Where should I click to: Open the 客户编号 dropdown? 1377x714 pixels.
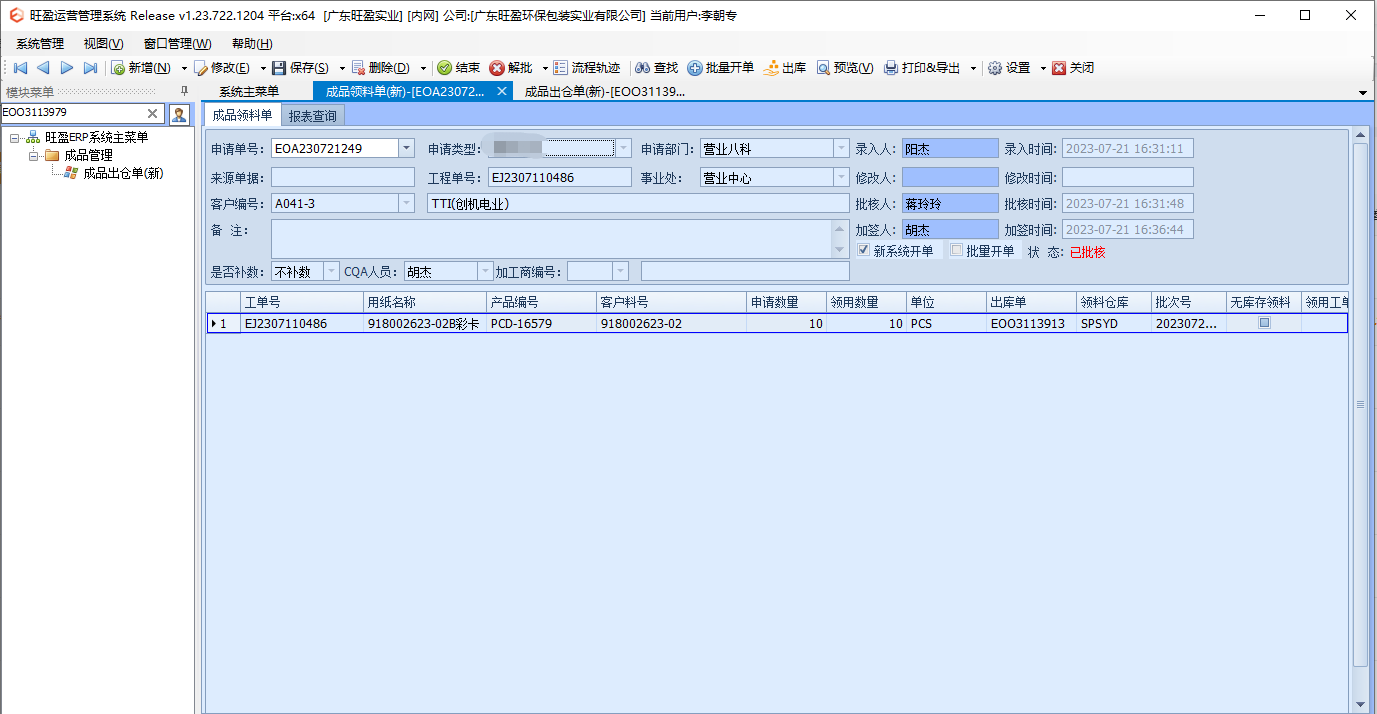406,204
